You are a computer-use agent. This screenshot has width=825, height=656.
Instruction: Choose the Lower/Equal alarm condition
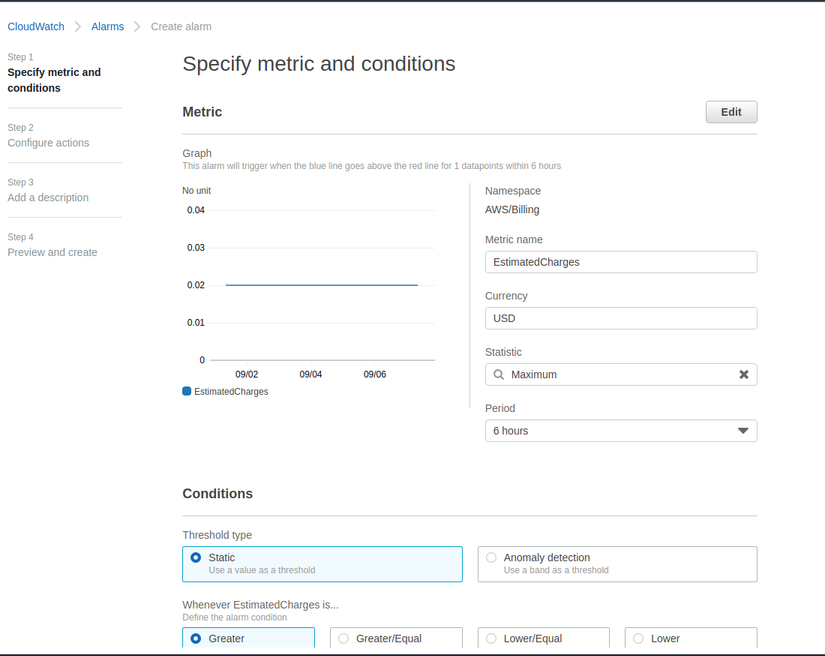[491, 638]
